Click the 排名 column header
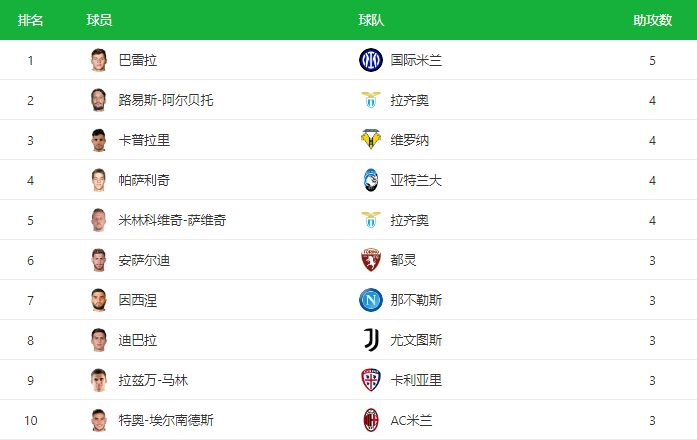697x440 pixels. pos(30,20)
